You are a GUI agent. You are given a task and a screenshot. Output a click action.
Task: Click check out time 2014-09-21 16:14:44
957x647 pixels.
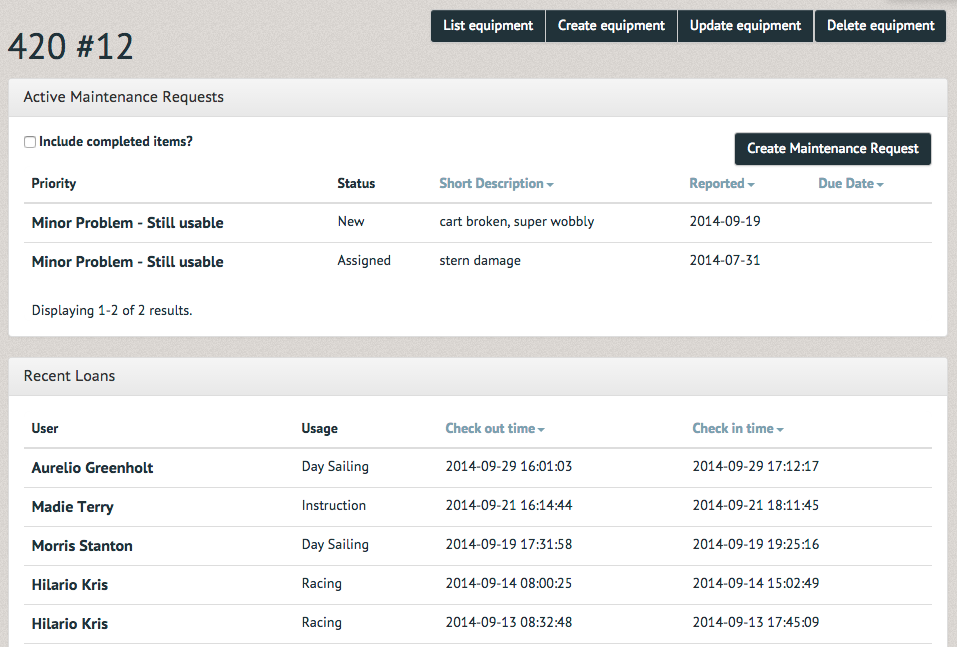tap(508, 505)
